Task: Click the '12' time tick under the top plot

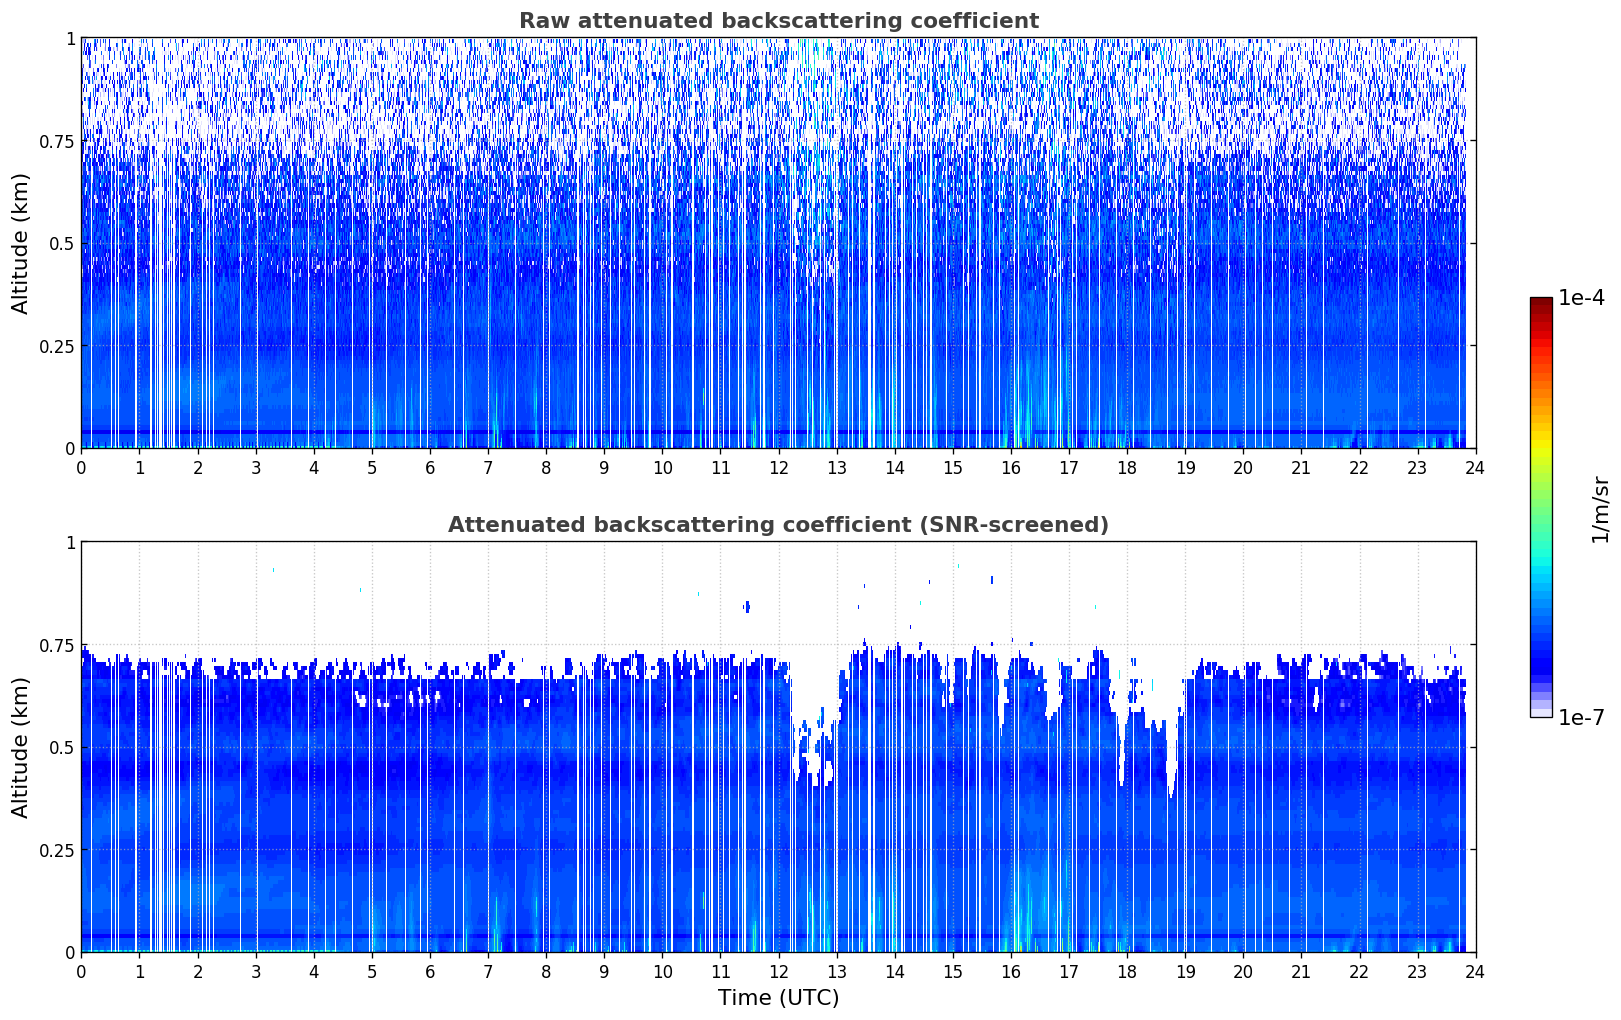Action: pyautogui.click(x=778, y=467)
